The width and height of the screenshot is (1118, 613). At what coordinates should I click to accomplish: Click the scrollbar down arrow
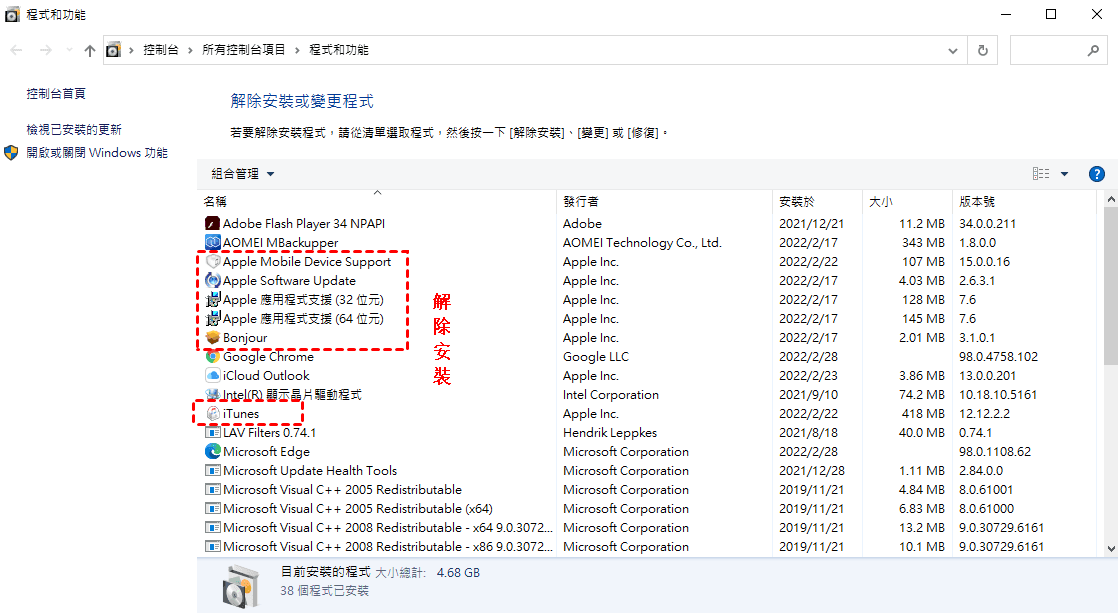[1111, 549]
